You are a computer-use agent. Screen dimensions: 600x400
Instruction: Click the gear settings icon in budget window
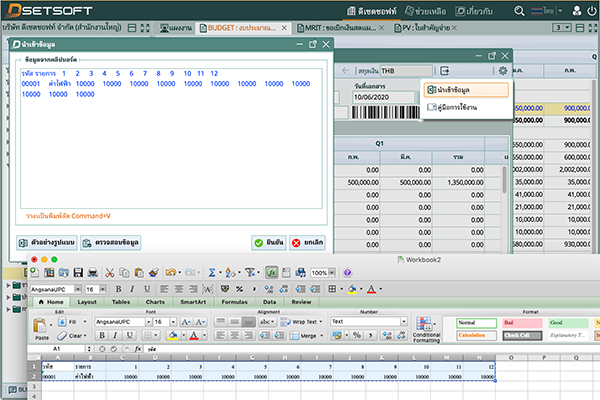click(x=502, y=71)
